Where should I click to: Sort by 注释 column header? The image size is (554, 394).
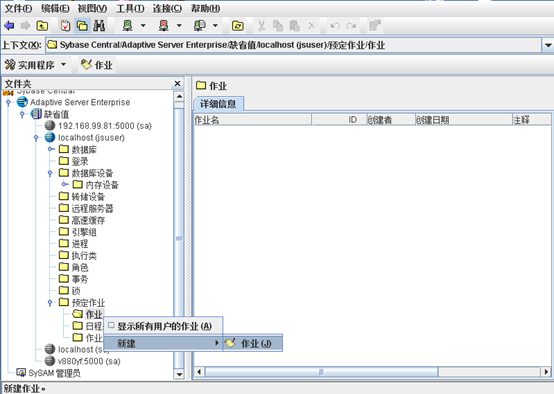[532, 119]
